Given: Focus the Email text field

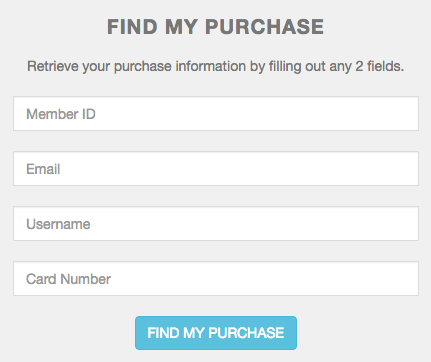Looking at the screenshot, I should (216, 169).
